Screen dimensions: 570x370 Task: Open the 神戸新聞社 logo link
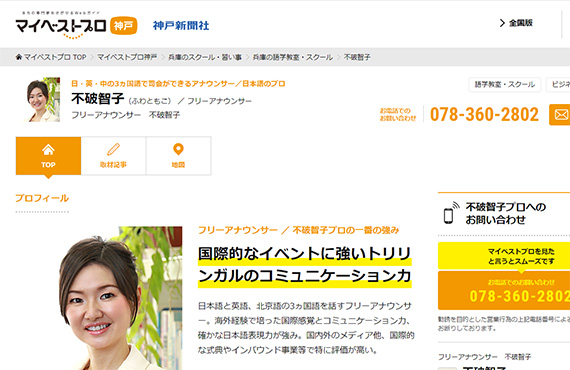(x=181, y=25)
